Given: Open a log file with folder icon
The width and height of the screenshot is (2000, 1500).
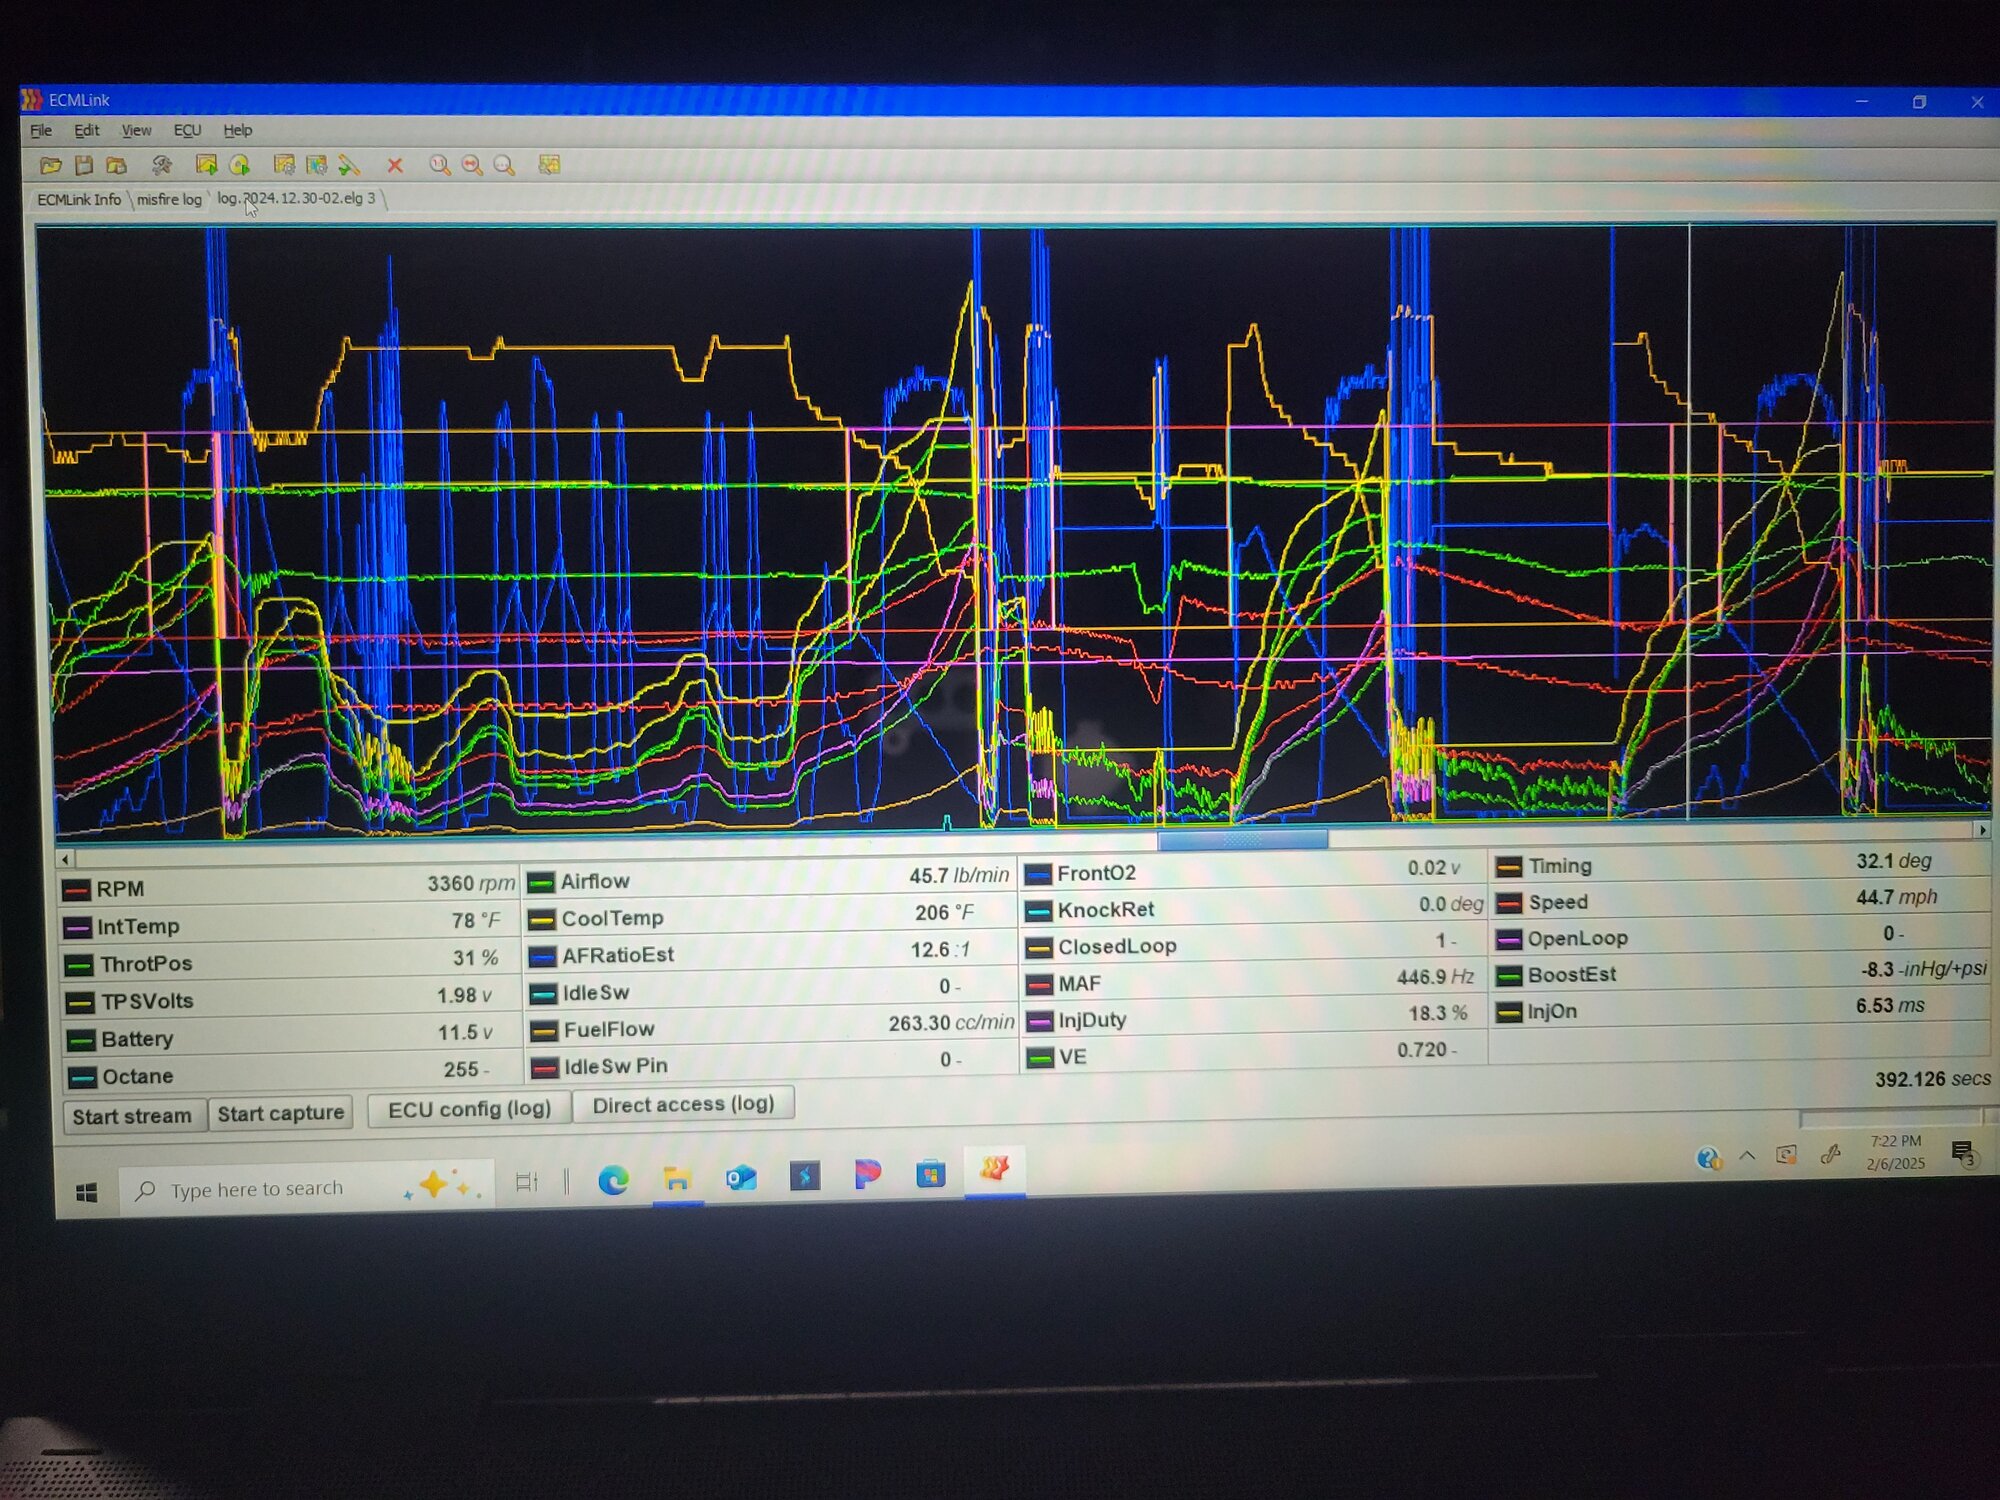Looking at the screenshot, I should point(51,165).
